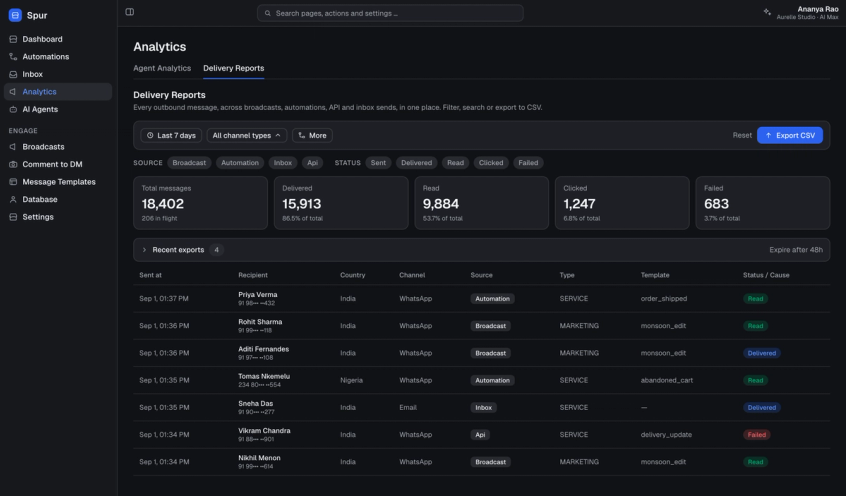The height and width of the screenshot is (496, 846).
Task: Click the Sent at column header
Action: point(151,275)
